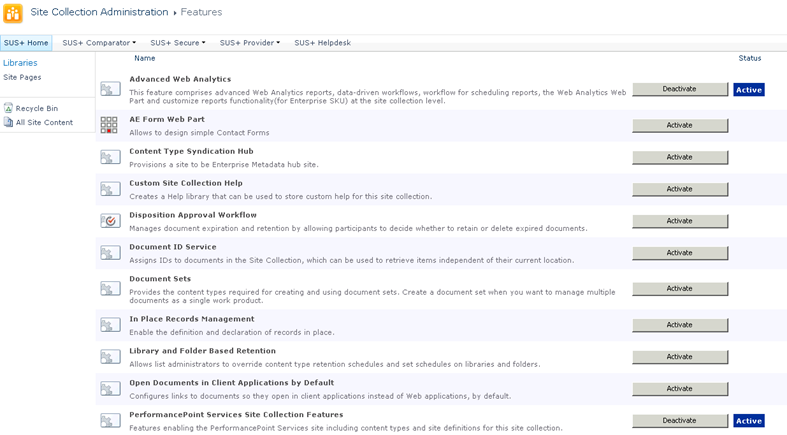Click the Custom Site Collection Help title
787x435 pixels.
point(186,183)
